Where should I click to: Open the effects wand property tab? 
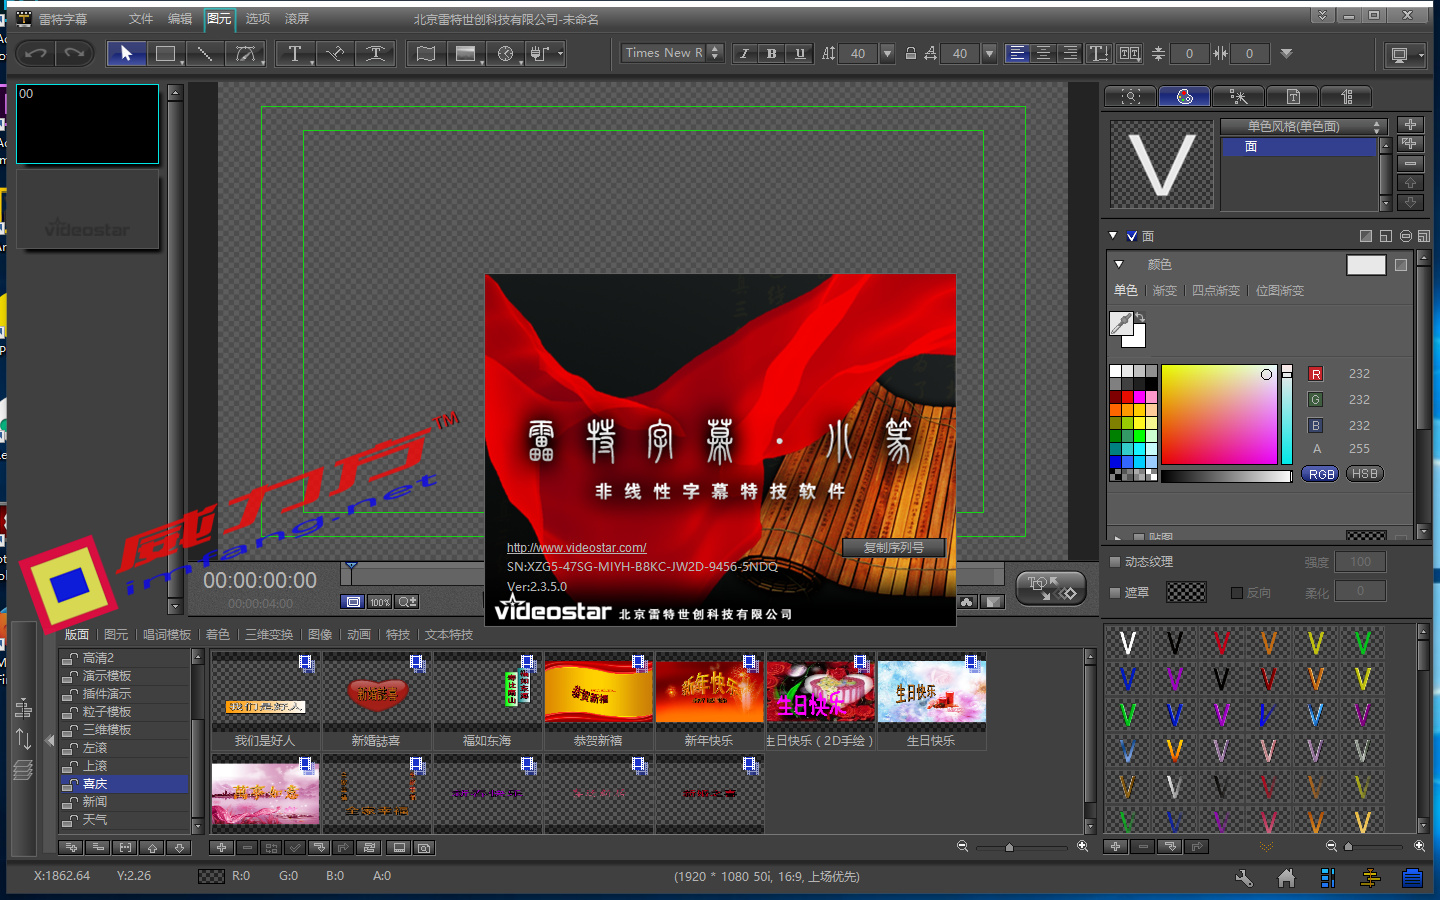[x=1239, y=96]
